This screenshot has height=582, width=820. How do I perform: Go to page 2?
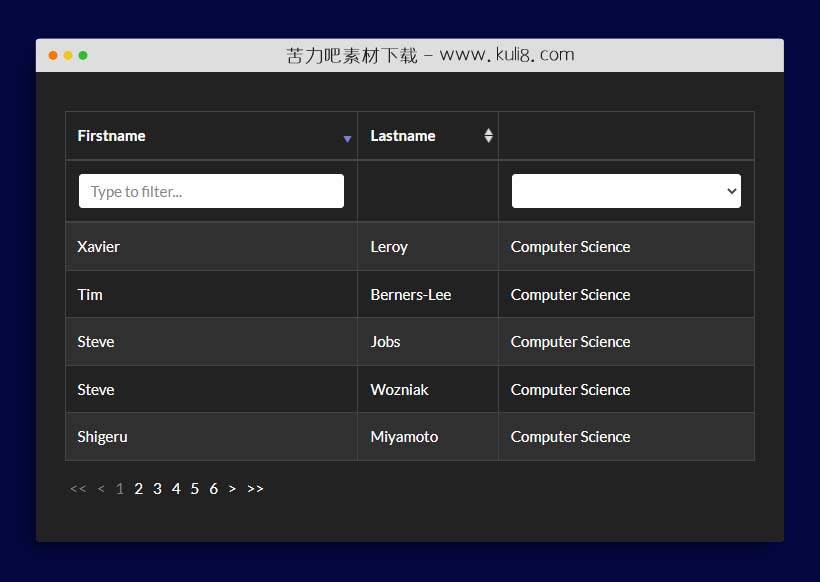pyautogui.click(x=139, y=489)
